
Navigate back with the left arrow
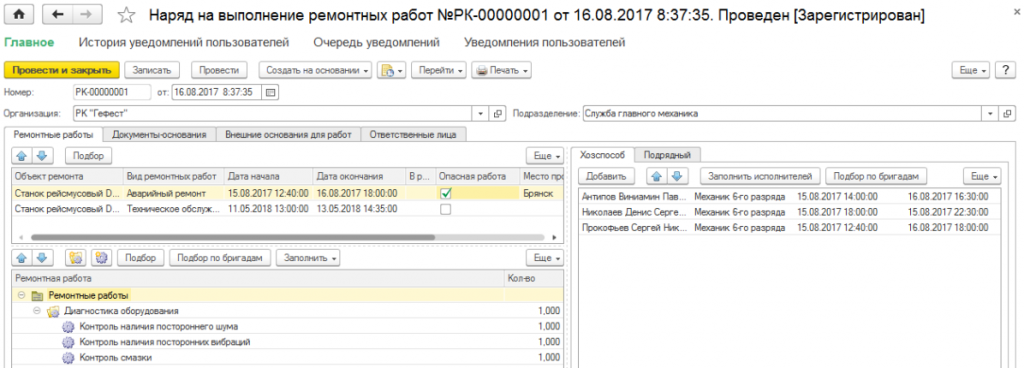(57, 14)
